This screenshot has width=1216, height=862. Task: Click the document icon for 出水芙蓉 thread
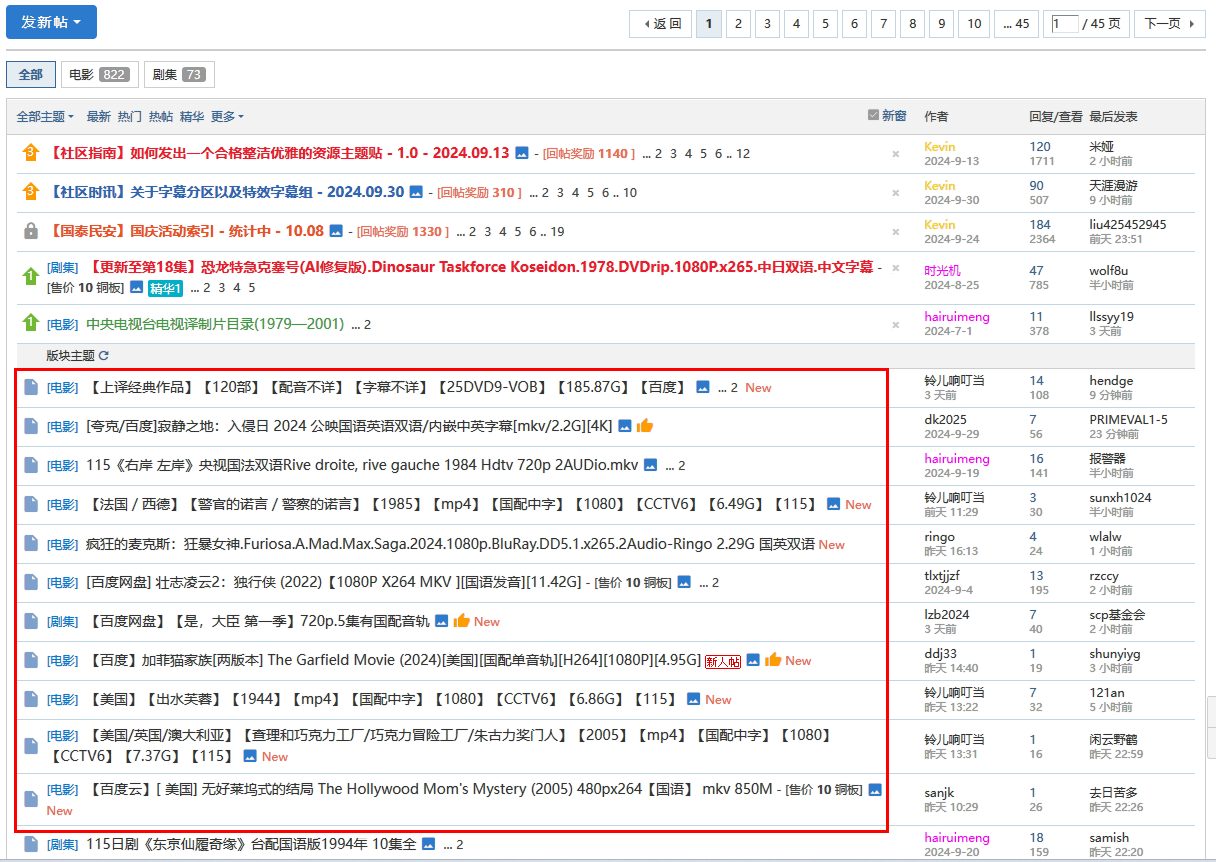pos(31,699)
